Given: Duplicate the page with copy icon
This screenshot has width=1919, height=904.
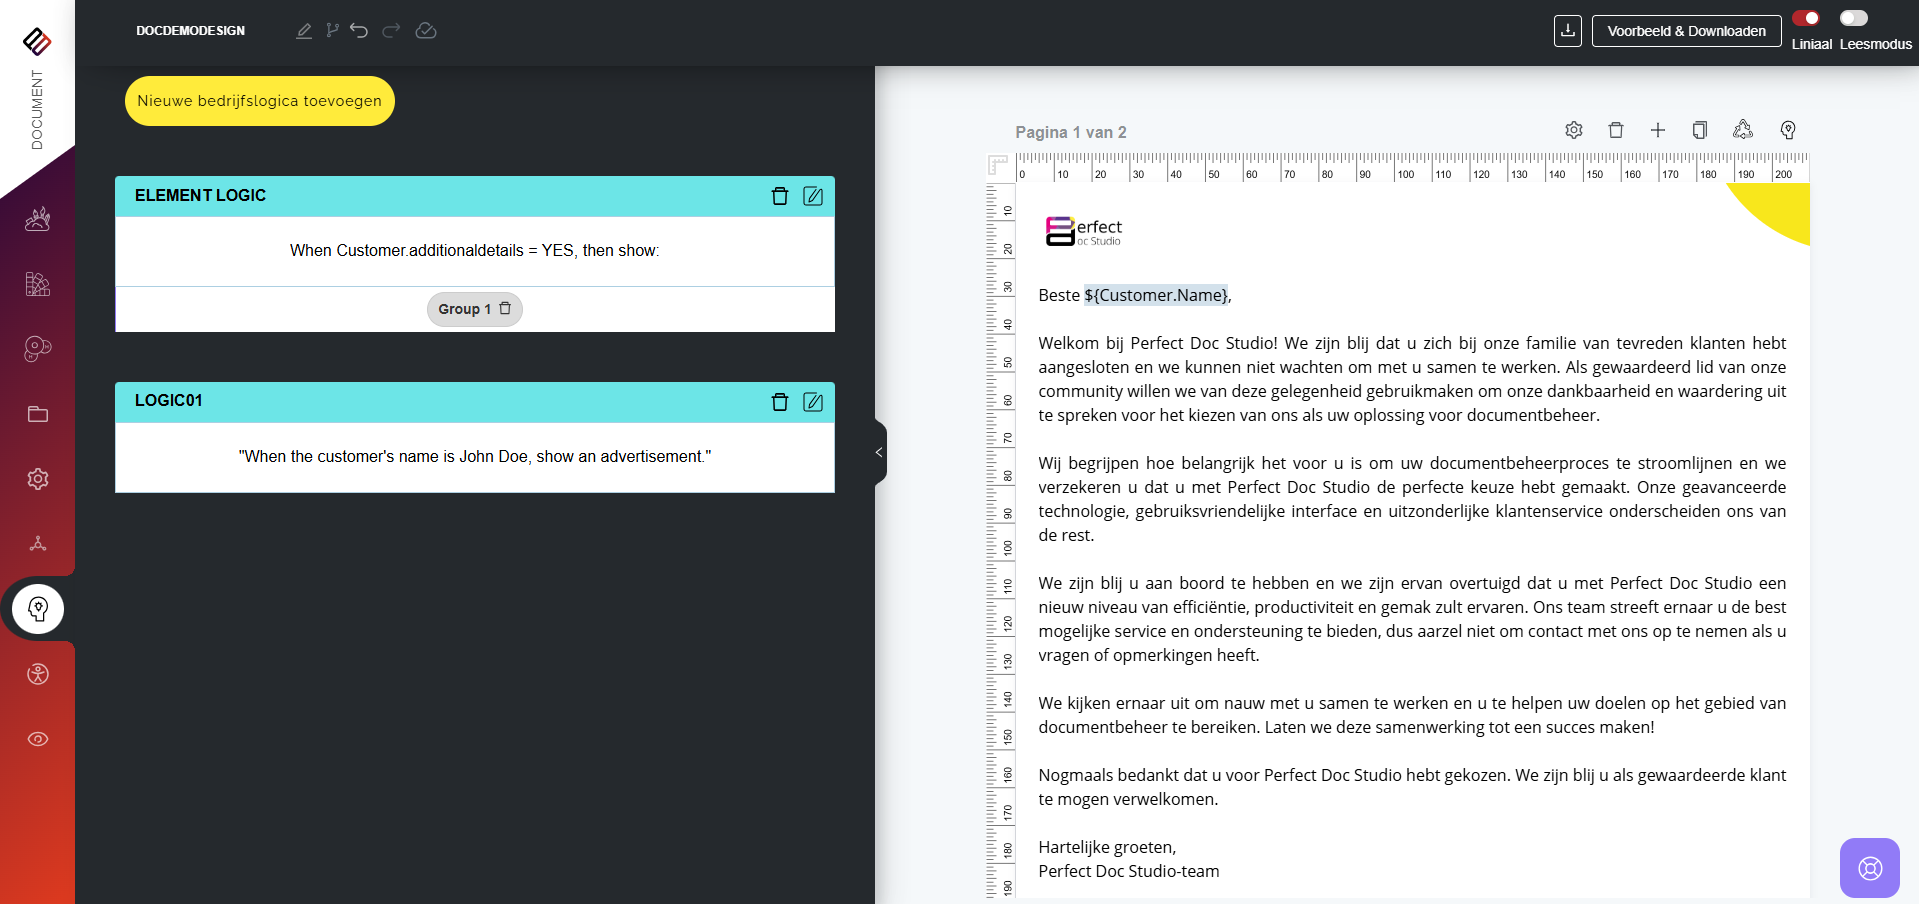Looking at the screenshot, I should [1699, 130].
